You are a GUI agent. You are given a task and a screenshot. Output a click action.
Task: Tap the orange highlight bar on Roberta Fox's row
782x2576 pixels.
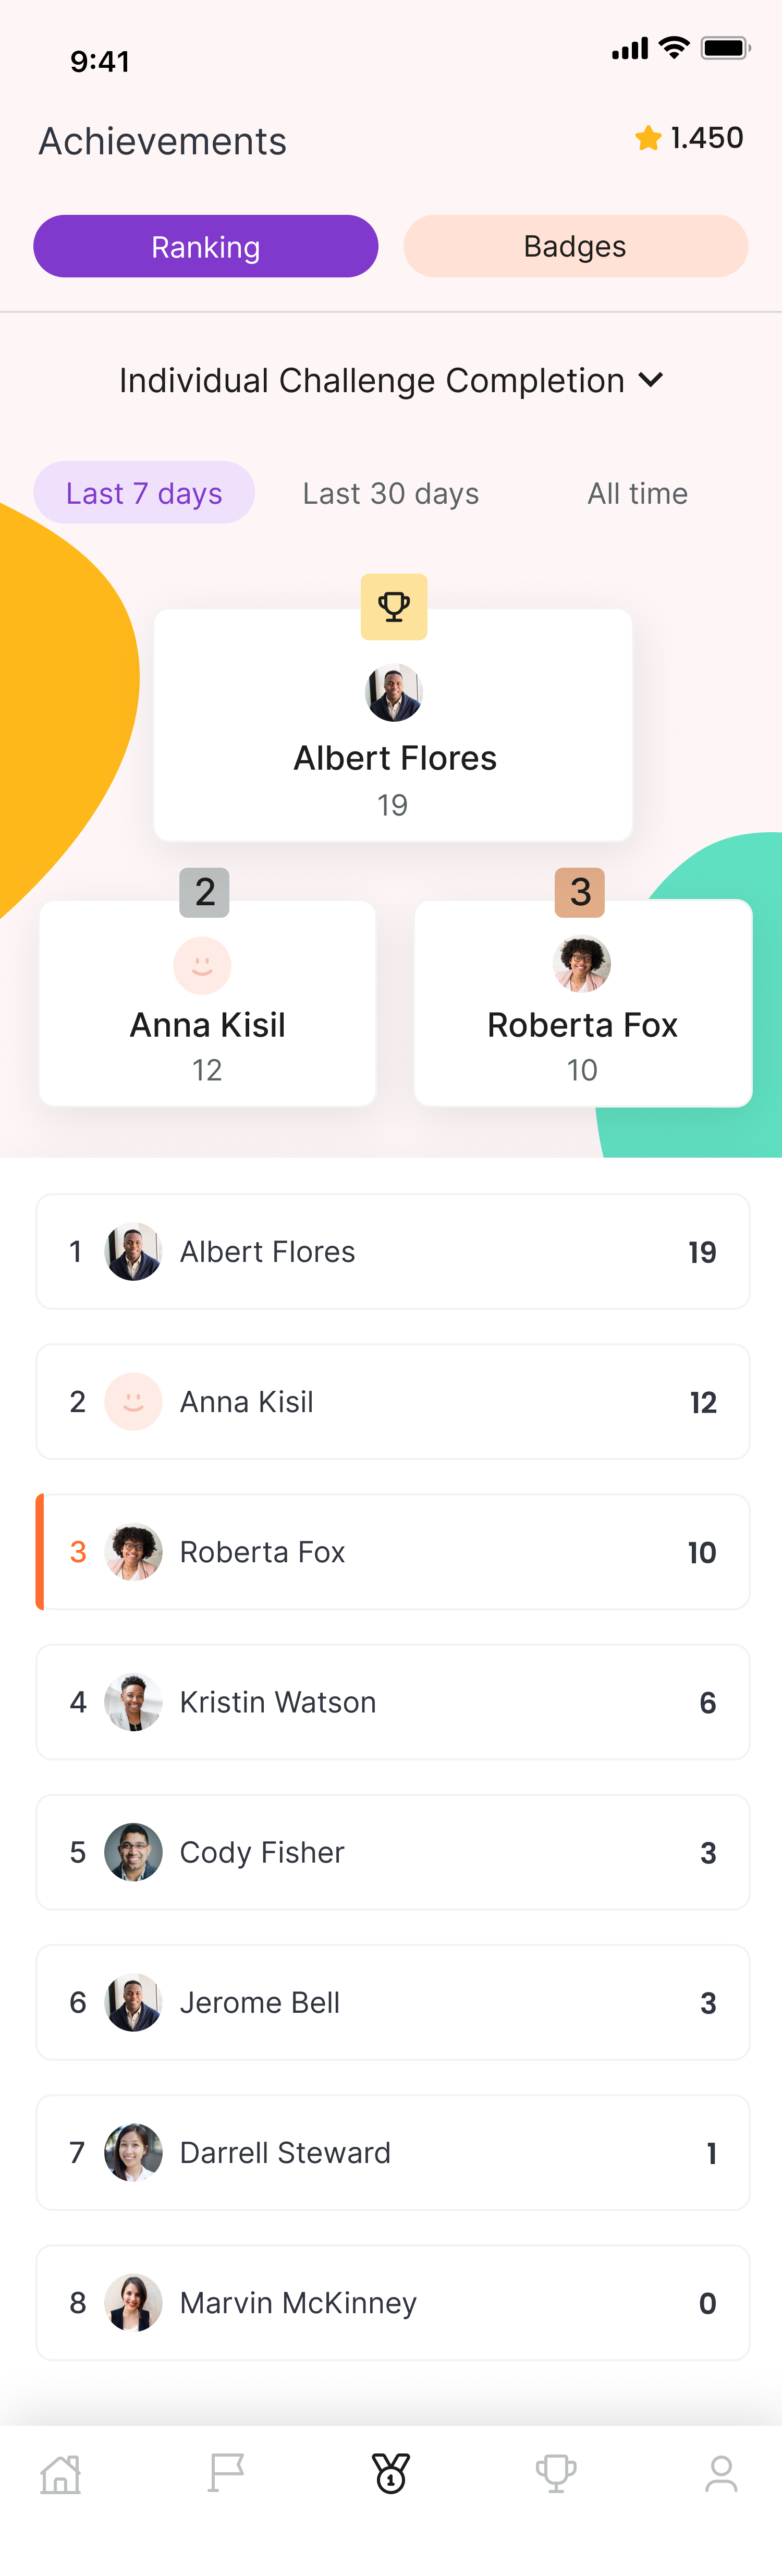click(40, 1551)
